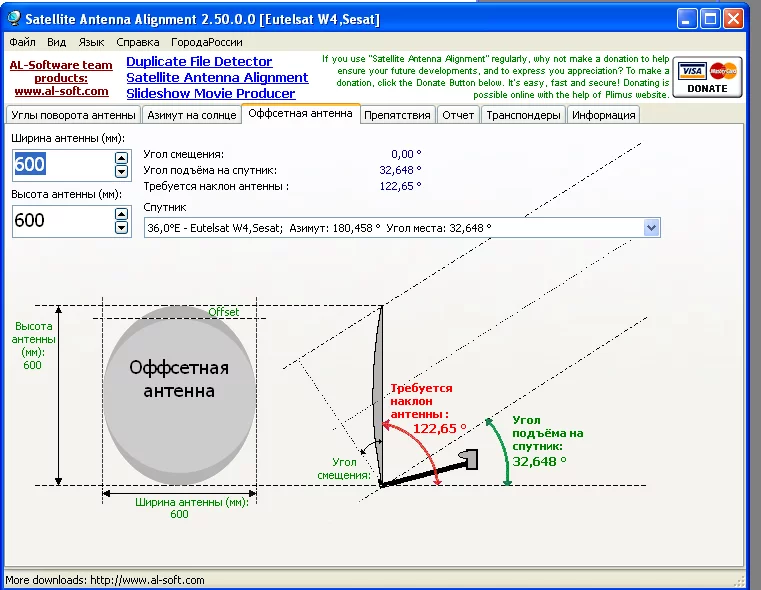Screen dimensions: 761x590
Task: Open the Язык menu
Action: (91, 42)
